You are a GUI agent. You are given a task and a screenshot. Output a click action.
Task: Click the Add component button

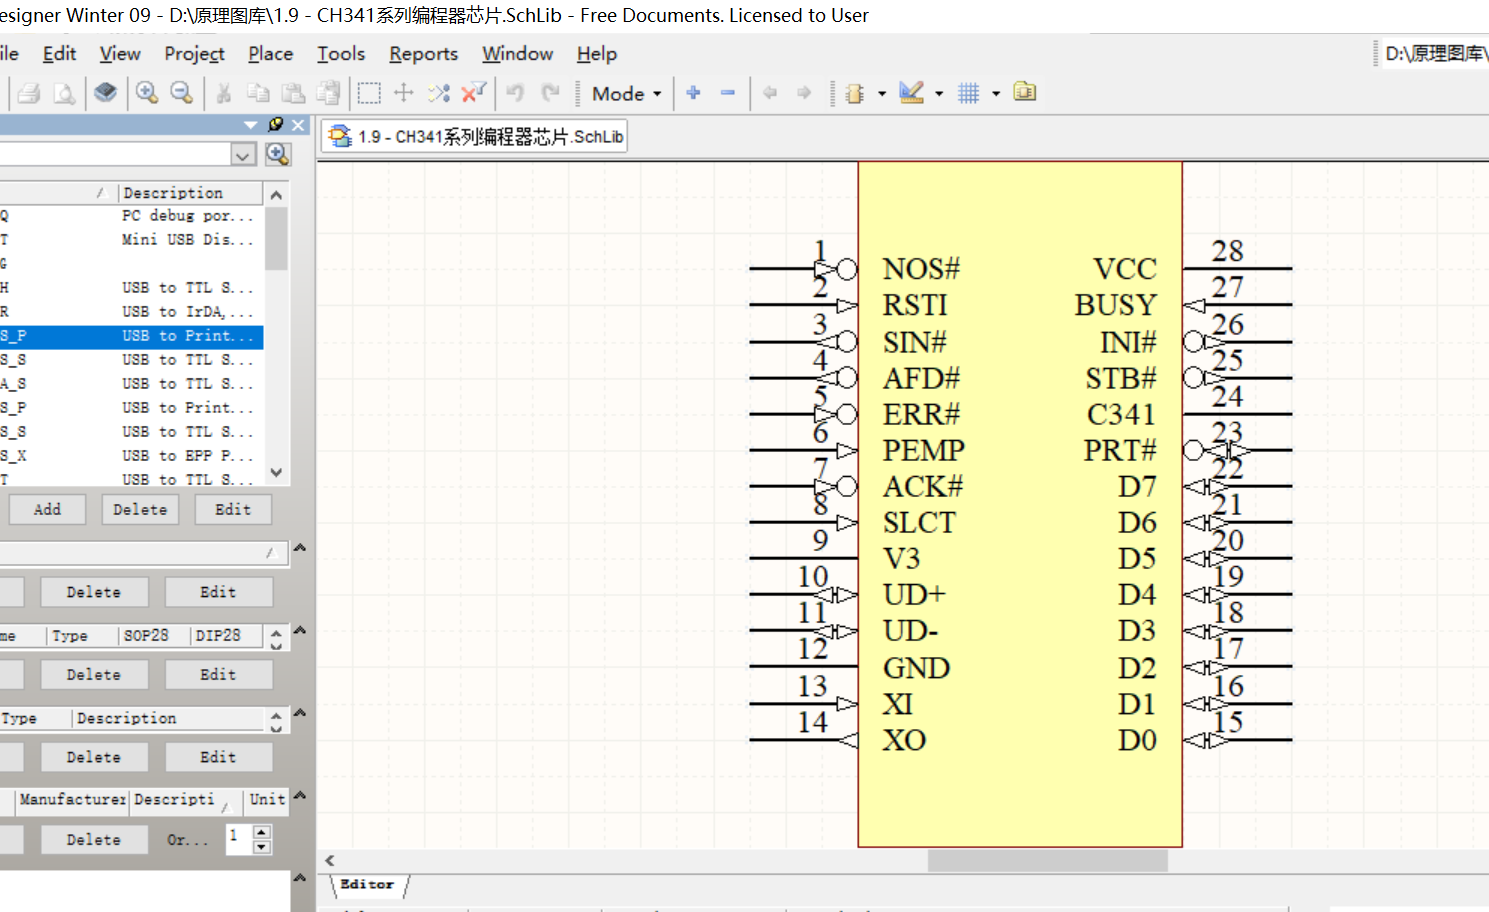point(47,510)
